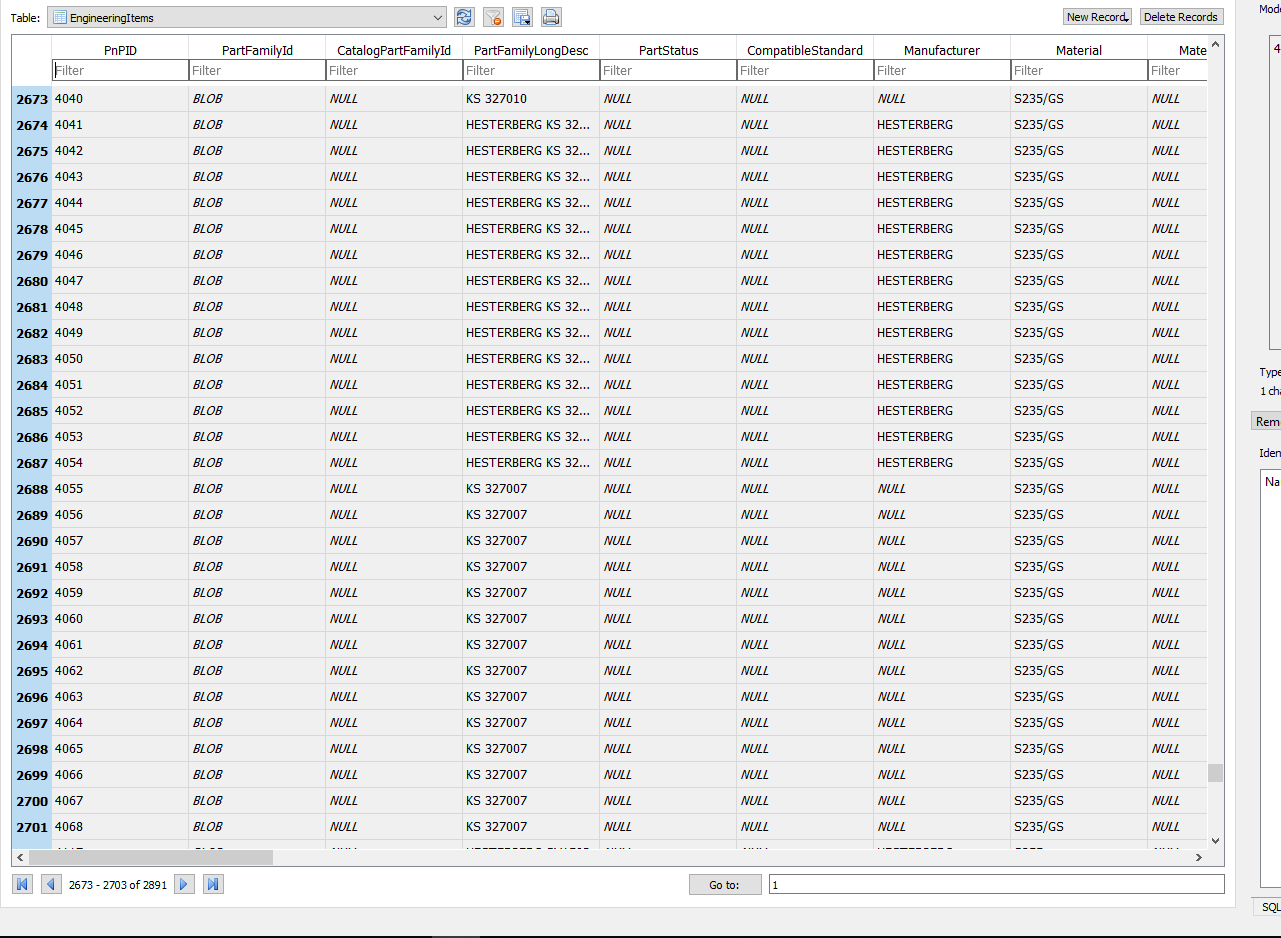Click the record number input beside Go to

click(x=995, y=884)
